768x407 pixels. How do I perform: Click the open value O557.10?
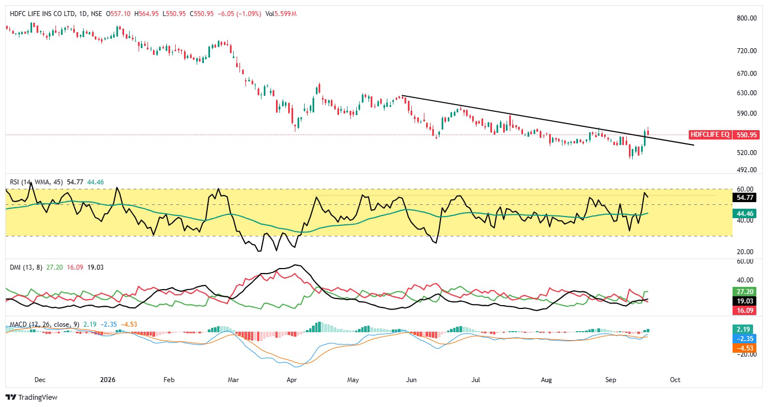120,14
